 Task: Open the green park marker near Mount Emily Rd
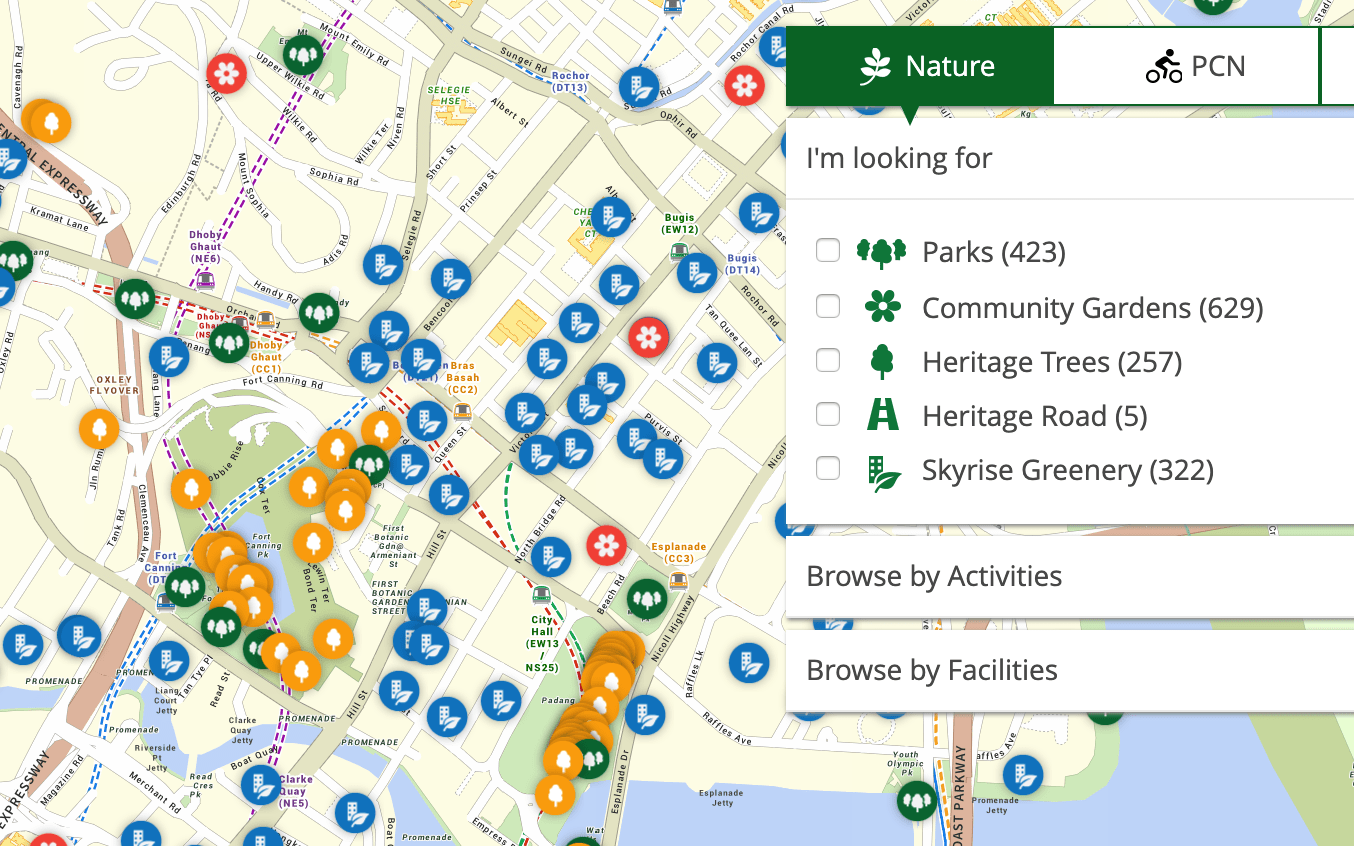coord(303,54)
